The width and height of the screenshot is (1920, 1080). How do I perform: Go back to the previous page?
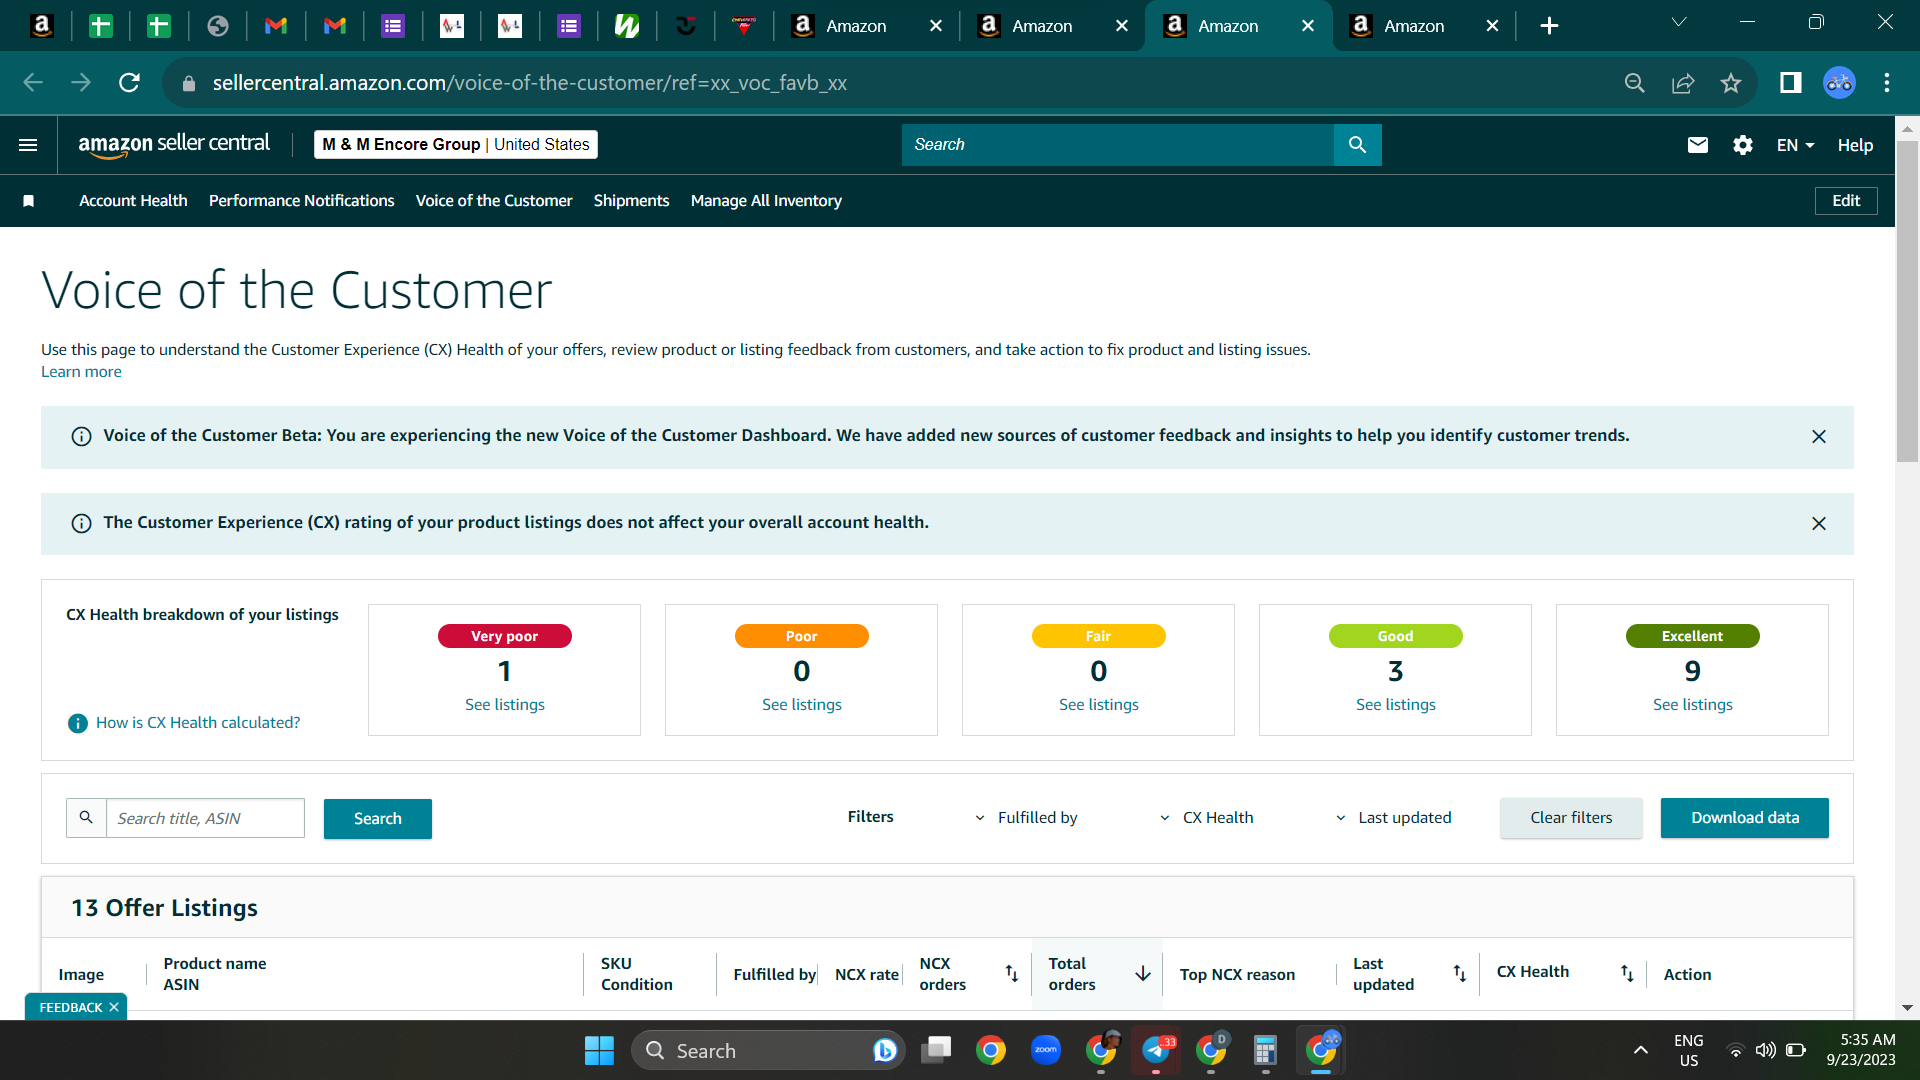pos(33,83)
